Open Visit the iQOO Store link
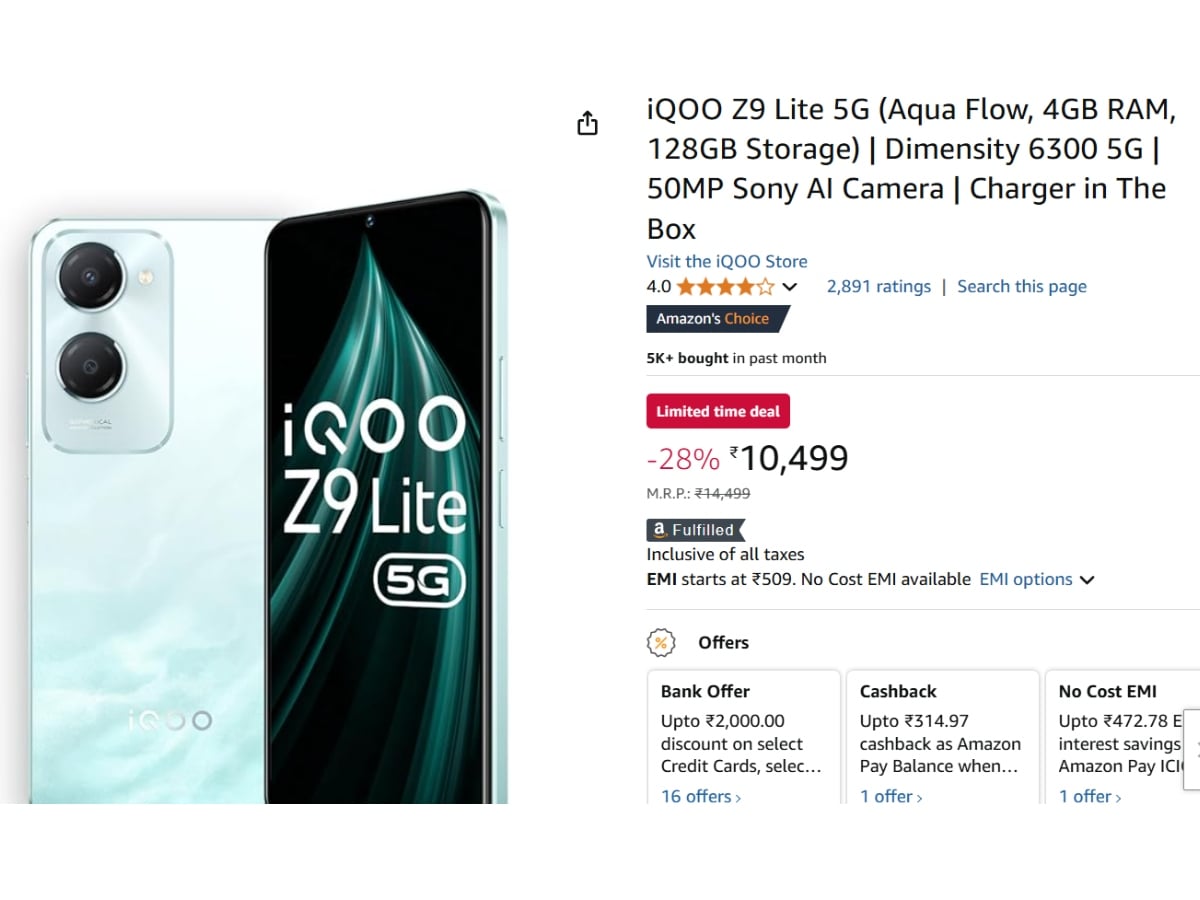Image resolution: width=1200 pixels, height=900 pixels. pos(727,261)
